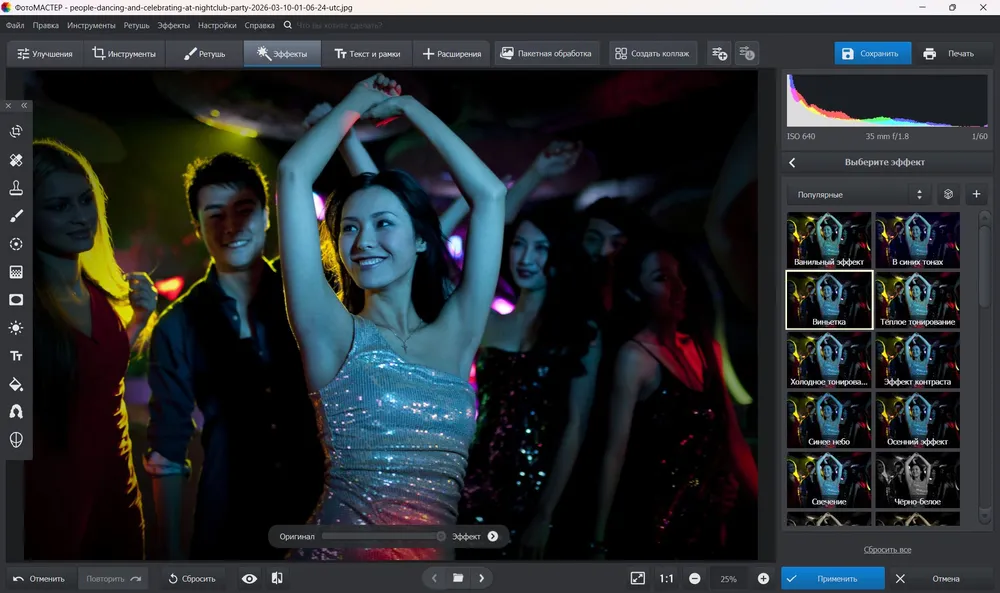Click the text tool icon in sidebar
The height and width of the screenshot is (593, 1000).
pos(16,356)
